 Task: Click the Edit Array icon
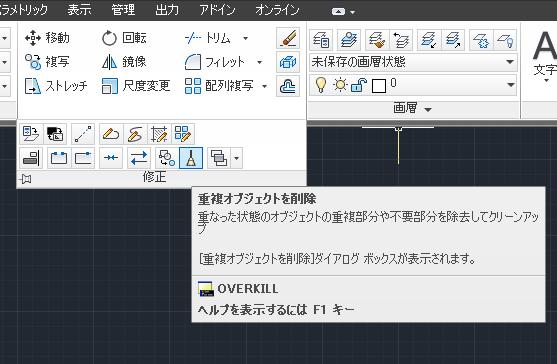183,134
